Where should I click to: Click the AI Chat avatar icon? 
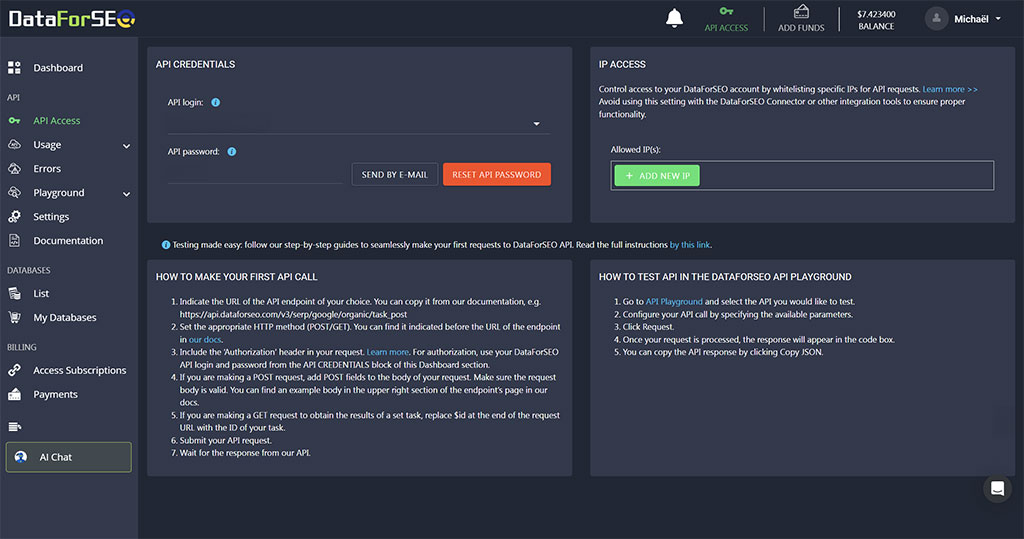click(x=21, y=457)
